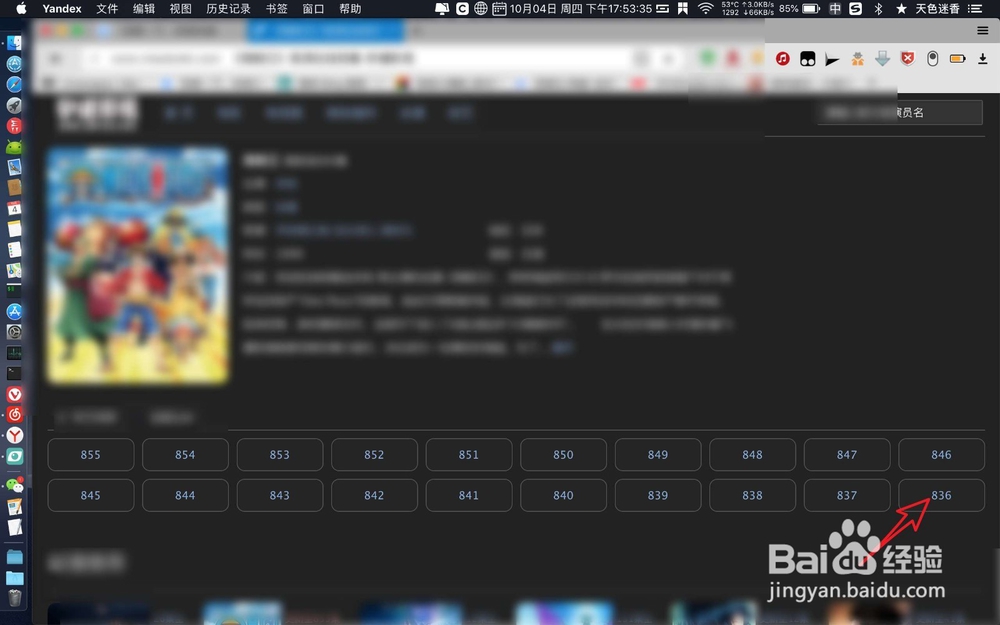Open episode 851
This screenshot has height=625, width=1000.
point(469,455)
